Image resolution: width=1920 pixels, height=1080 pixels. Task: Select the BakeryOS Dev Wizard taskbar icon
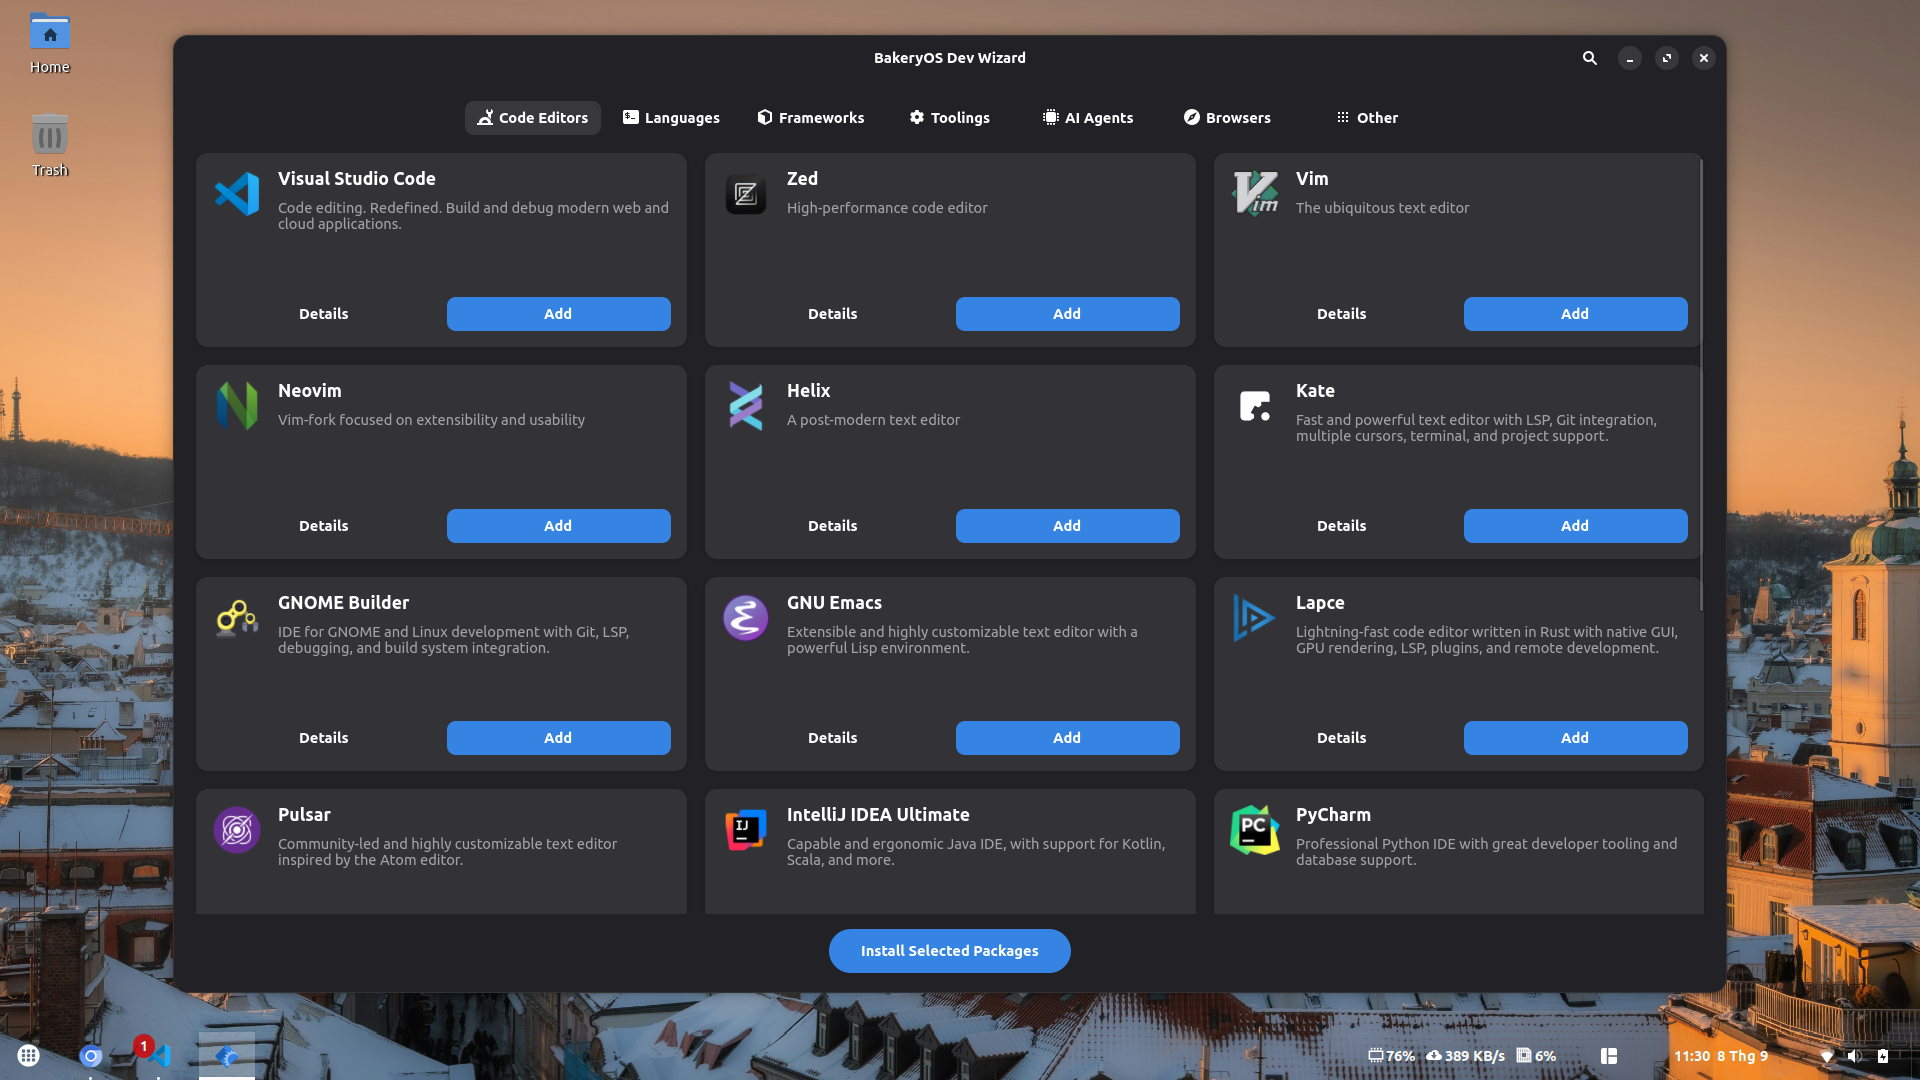[x=227, y=1055]
